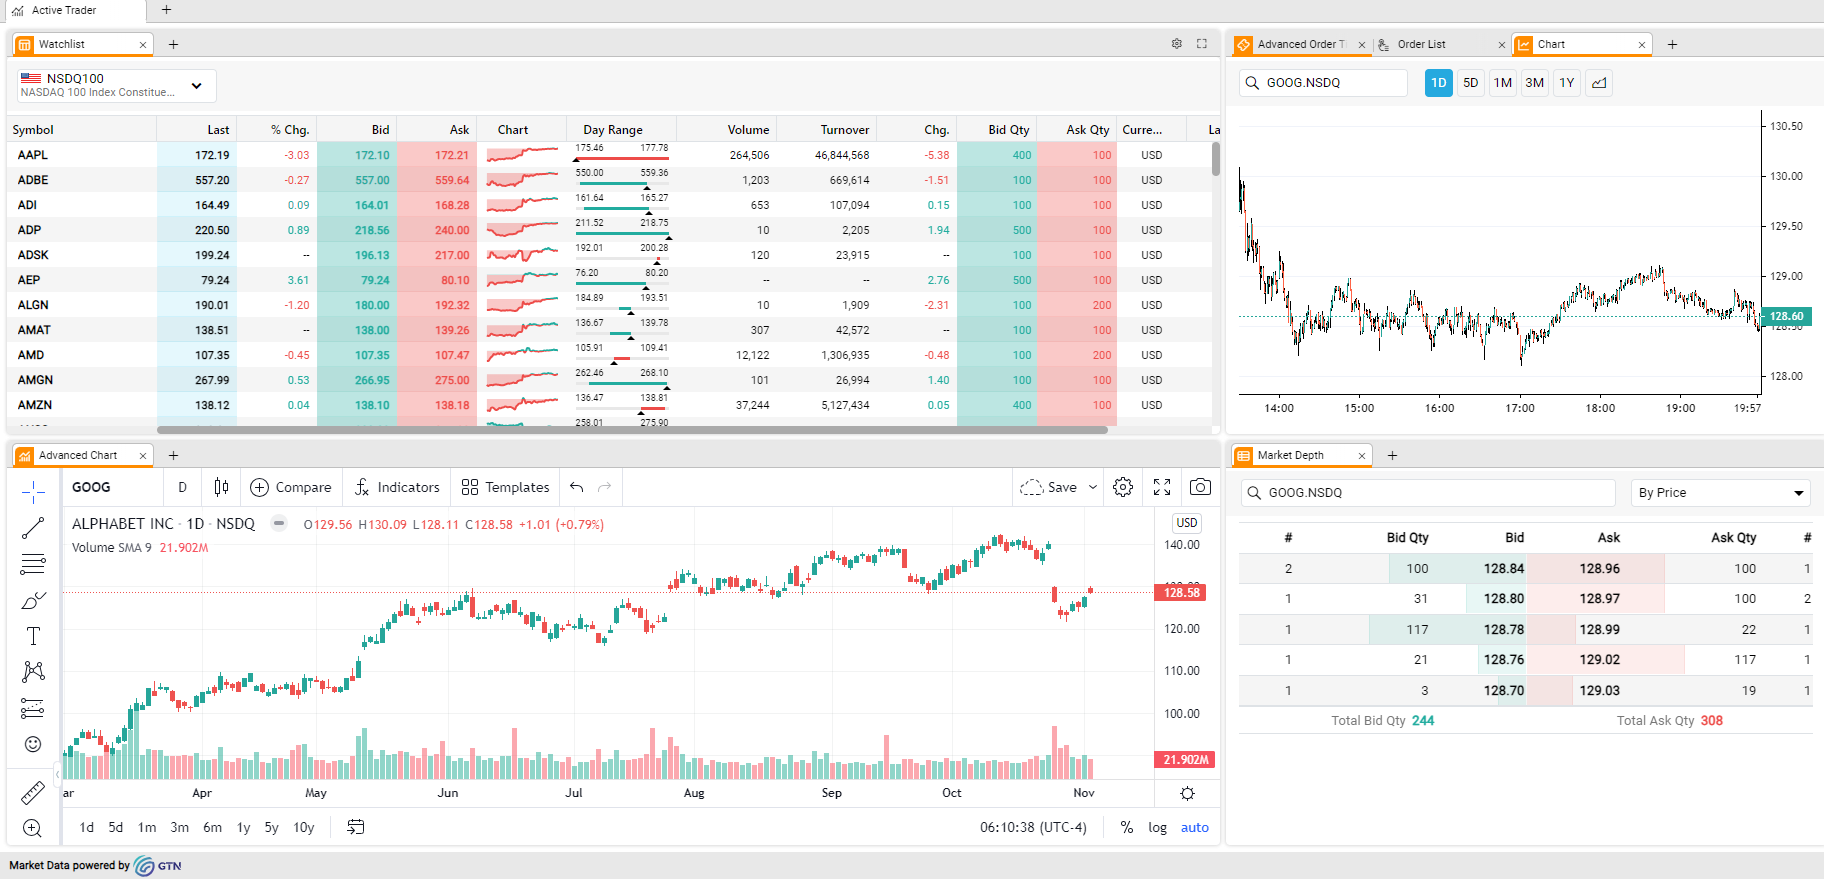Select the ruler measure tool
The image size is (1824, 879).
pos(33,792)
